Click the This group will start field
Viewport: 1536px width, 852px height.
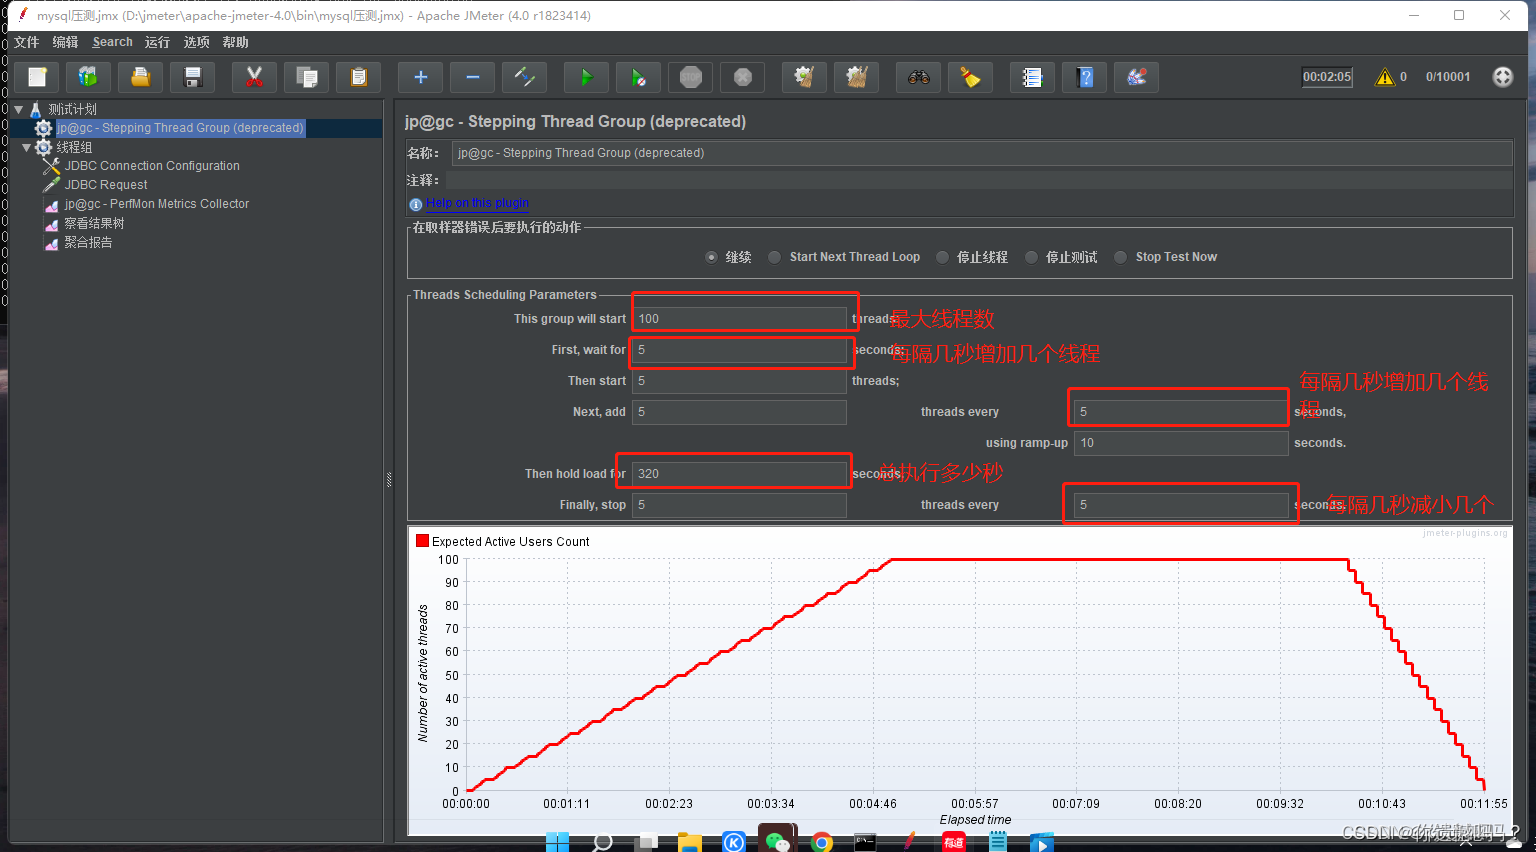[x=739, y=319]
